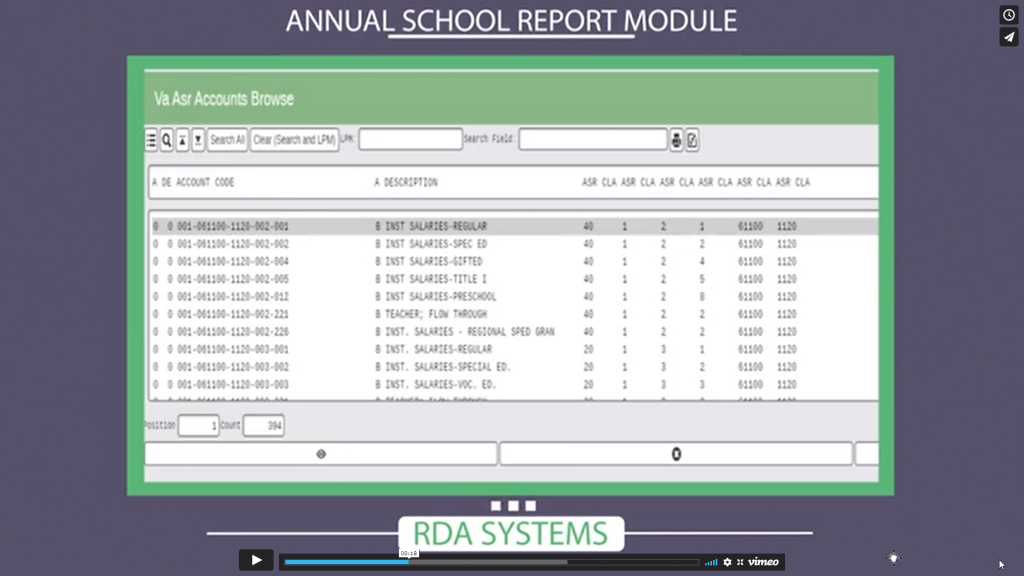Mute the video volume bars

click(x=711, y=561)
